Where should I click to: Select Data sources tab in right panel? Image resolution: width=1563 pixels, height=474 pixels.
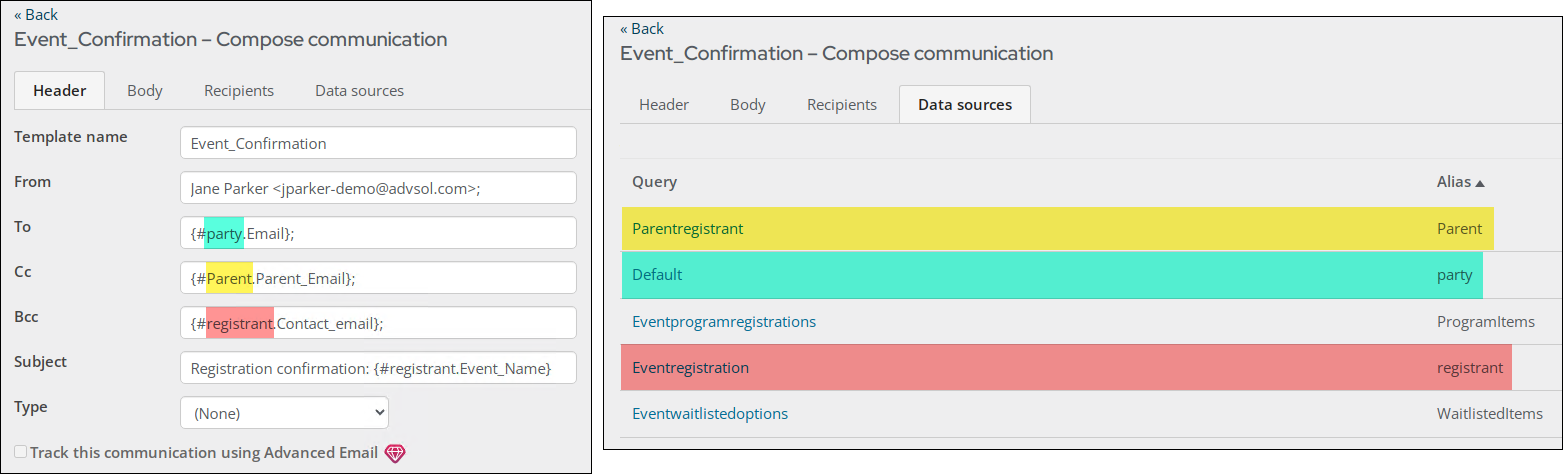[965, 104]
